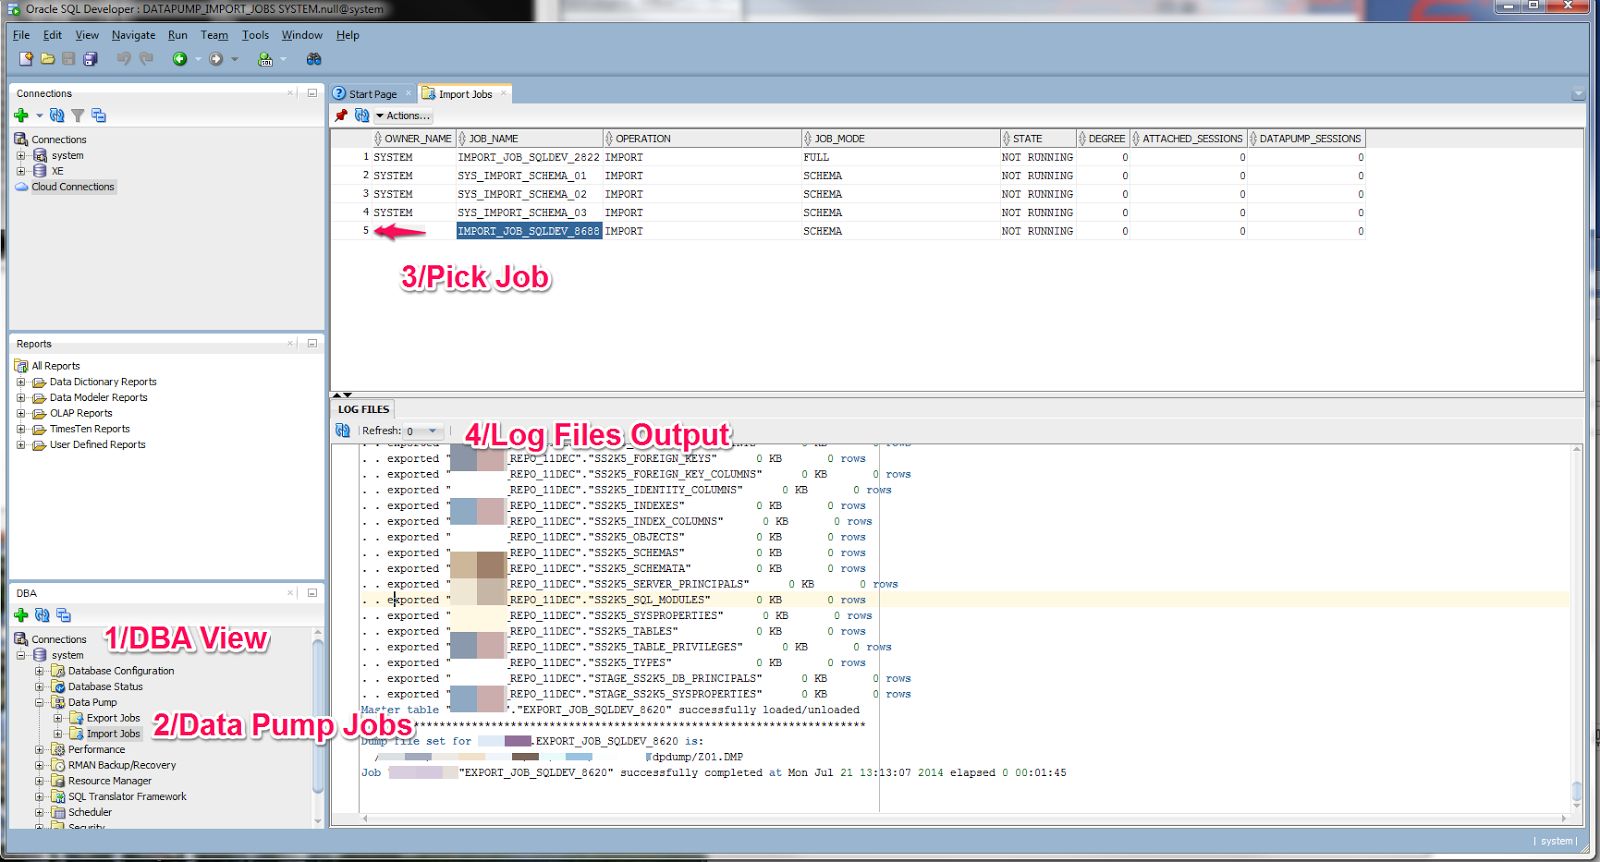This screenshot has height=862, width=1600.
Task: Click the Forward navigation icon
Action: [x=216, y=59]
